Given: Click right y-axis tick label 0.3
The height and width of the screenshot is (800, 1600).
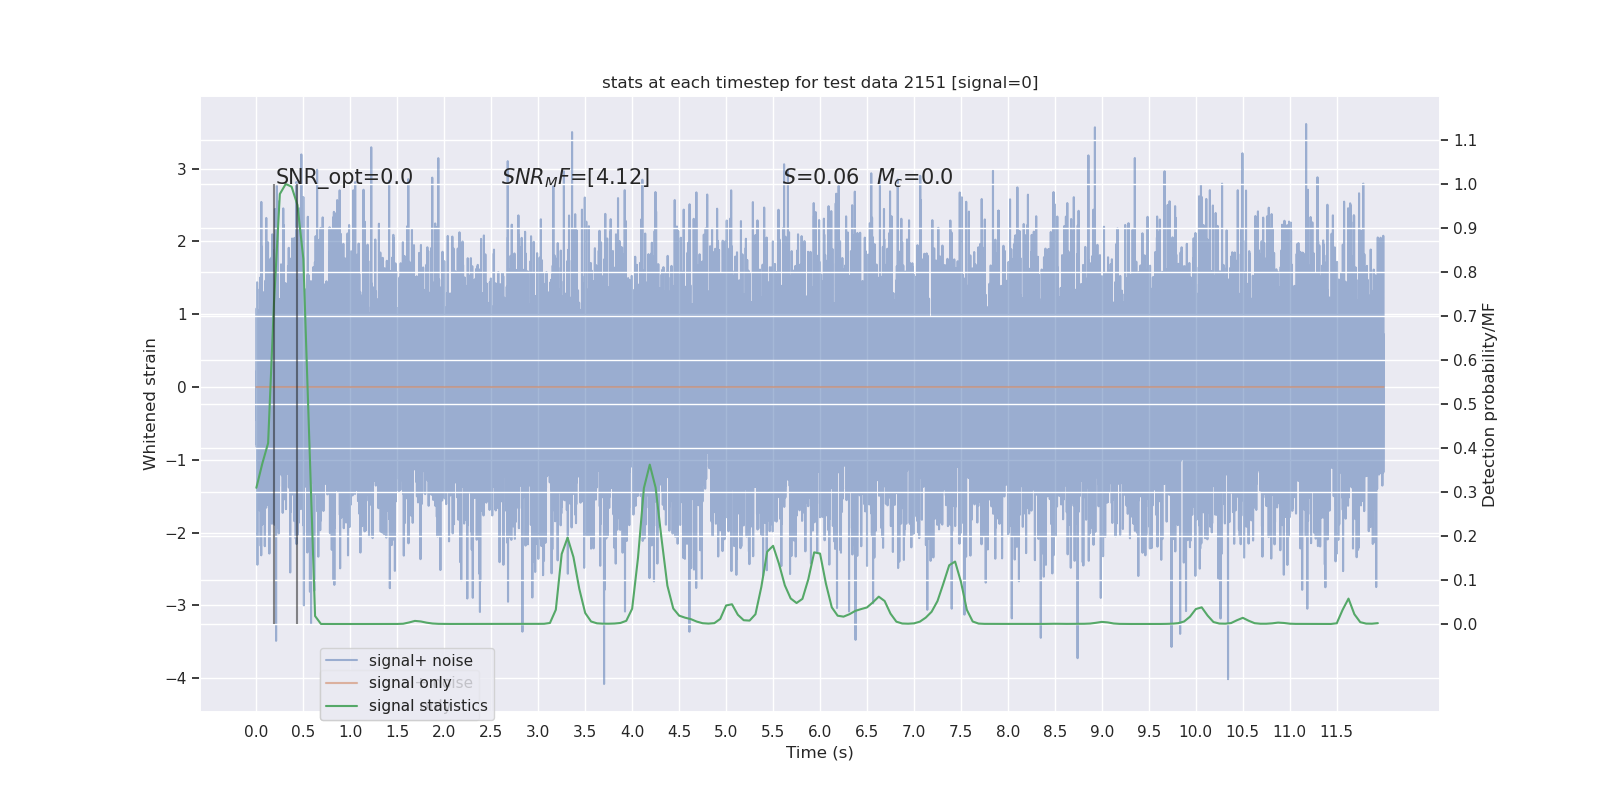Looking at the screenshot, I should point(1465,492).
